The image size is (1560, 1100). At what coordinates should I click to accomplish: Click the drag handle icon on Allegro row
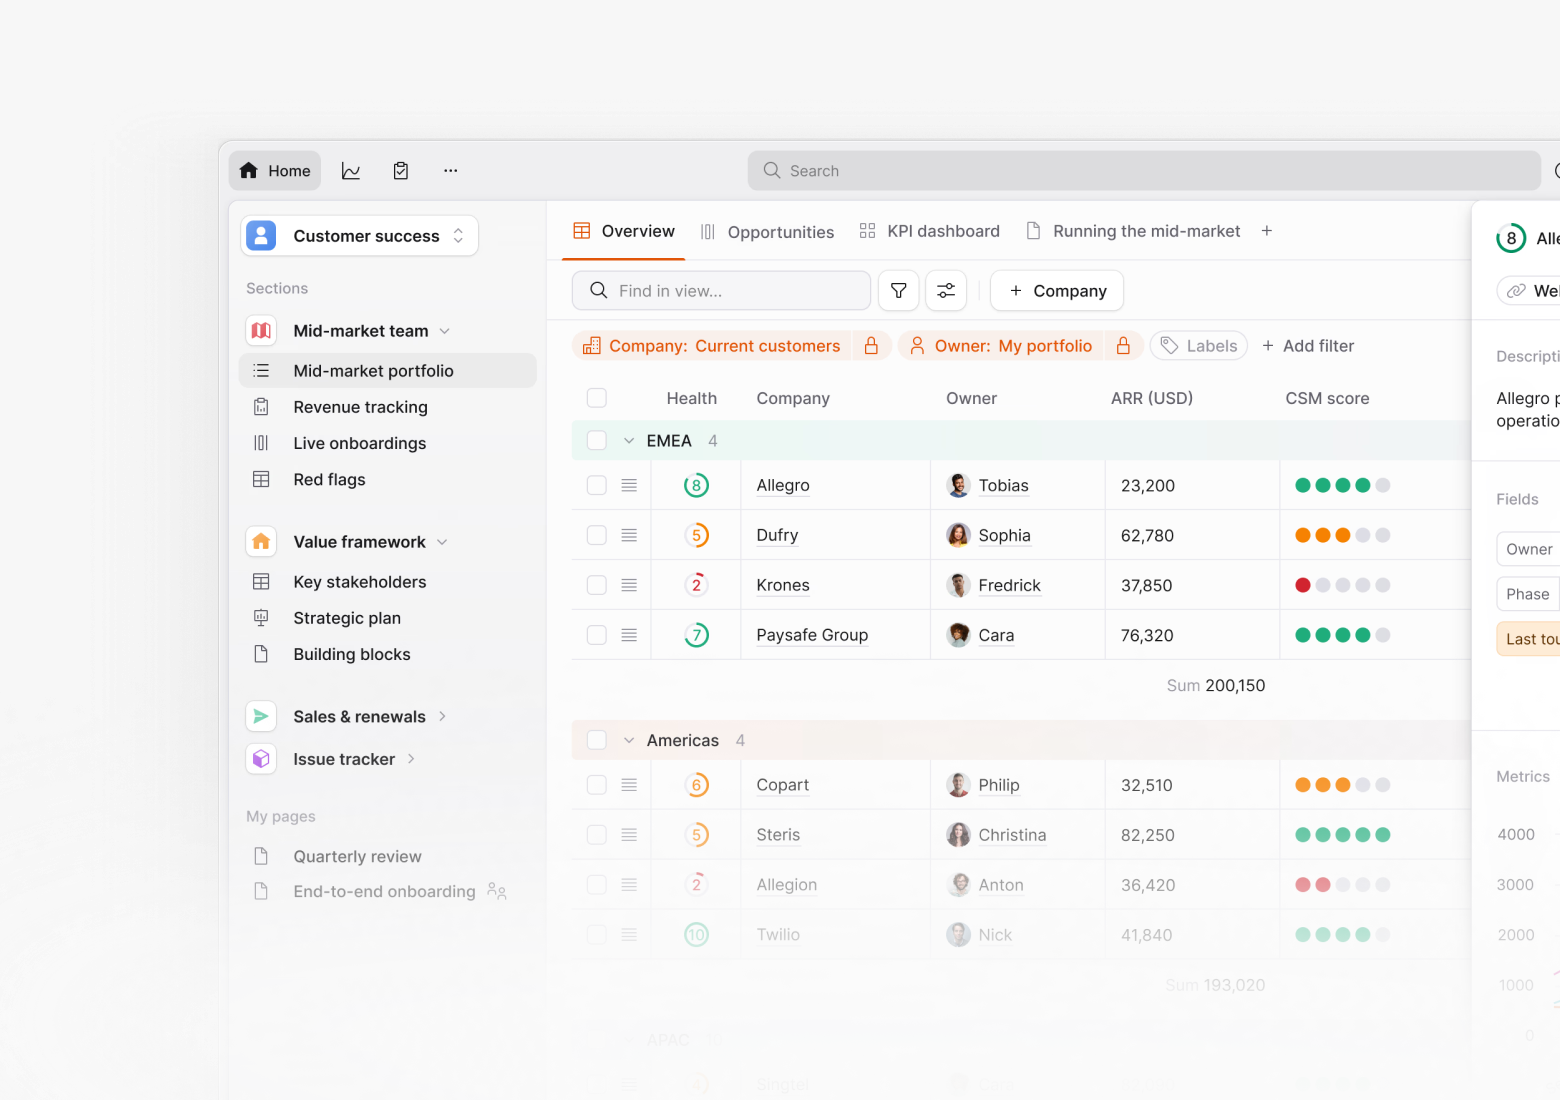pos(629,485)
